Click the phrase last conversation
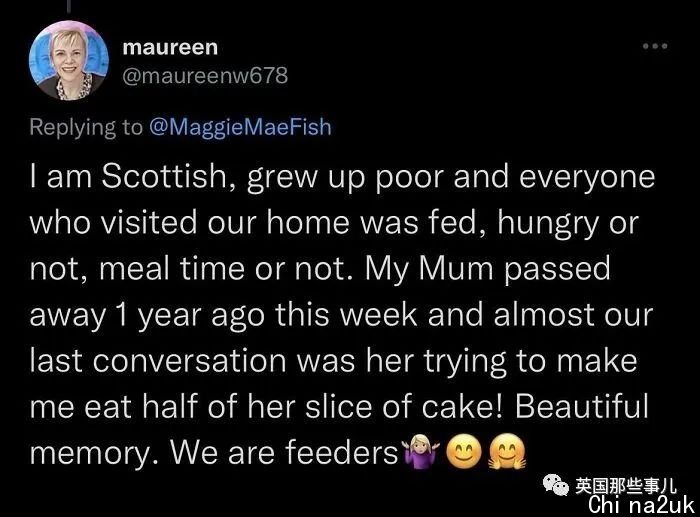Viewport: 700px width, 517px height. tap(158, 361)
